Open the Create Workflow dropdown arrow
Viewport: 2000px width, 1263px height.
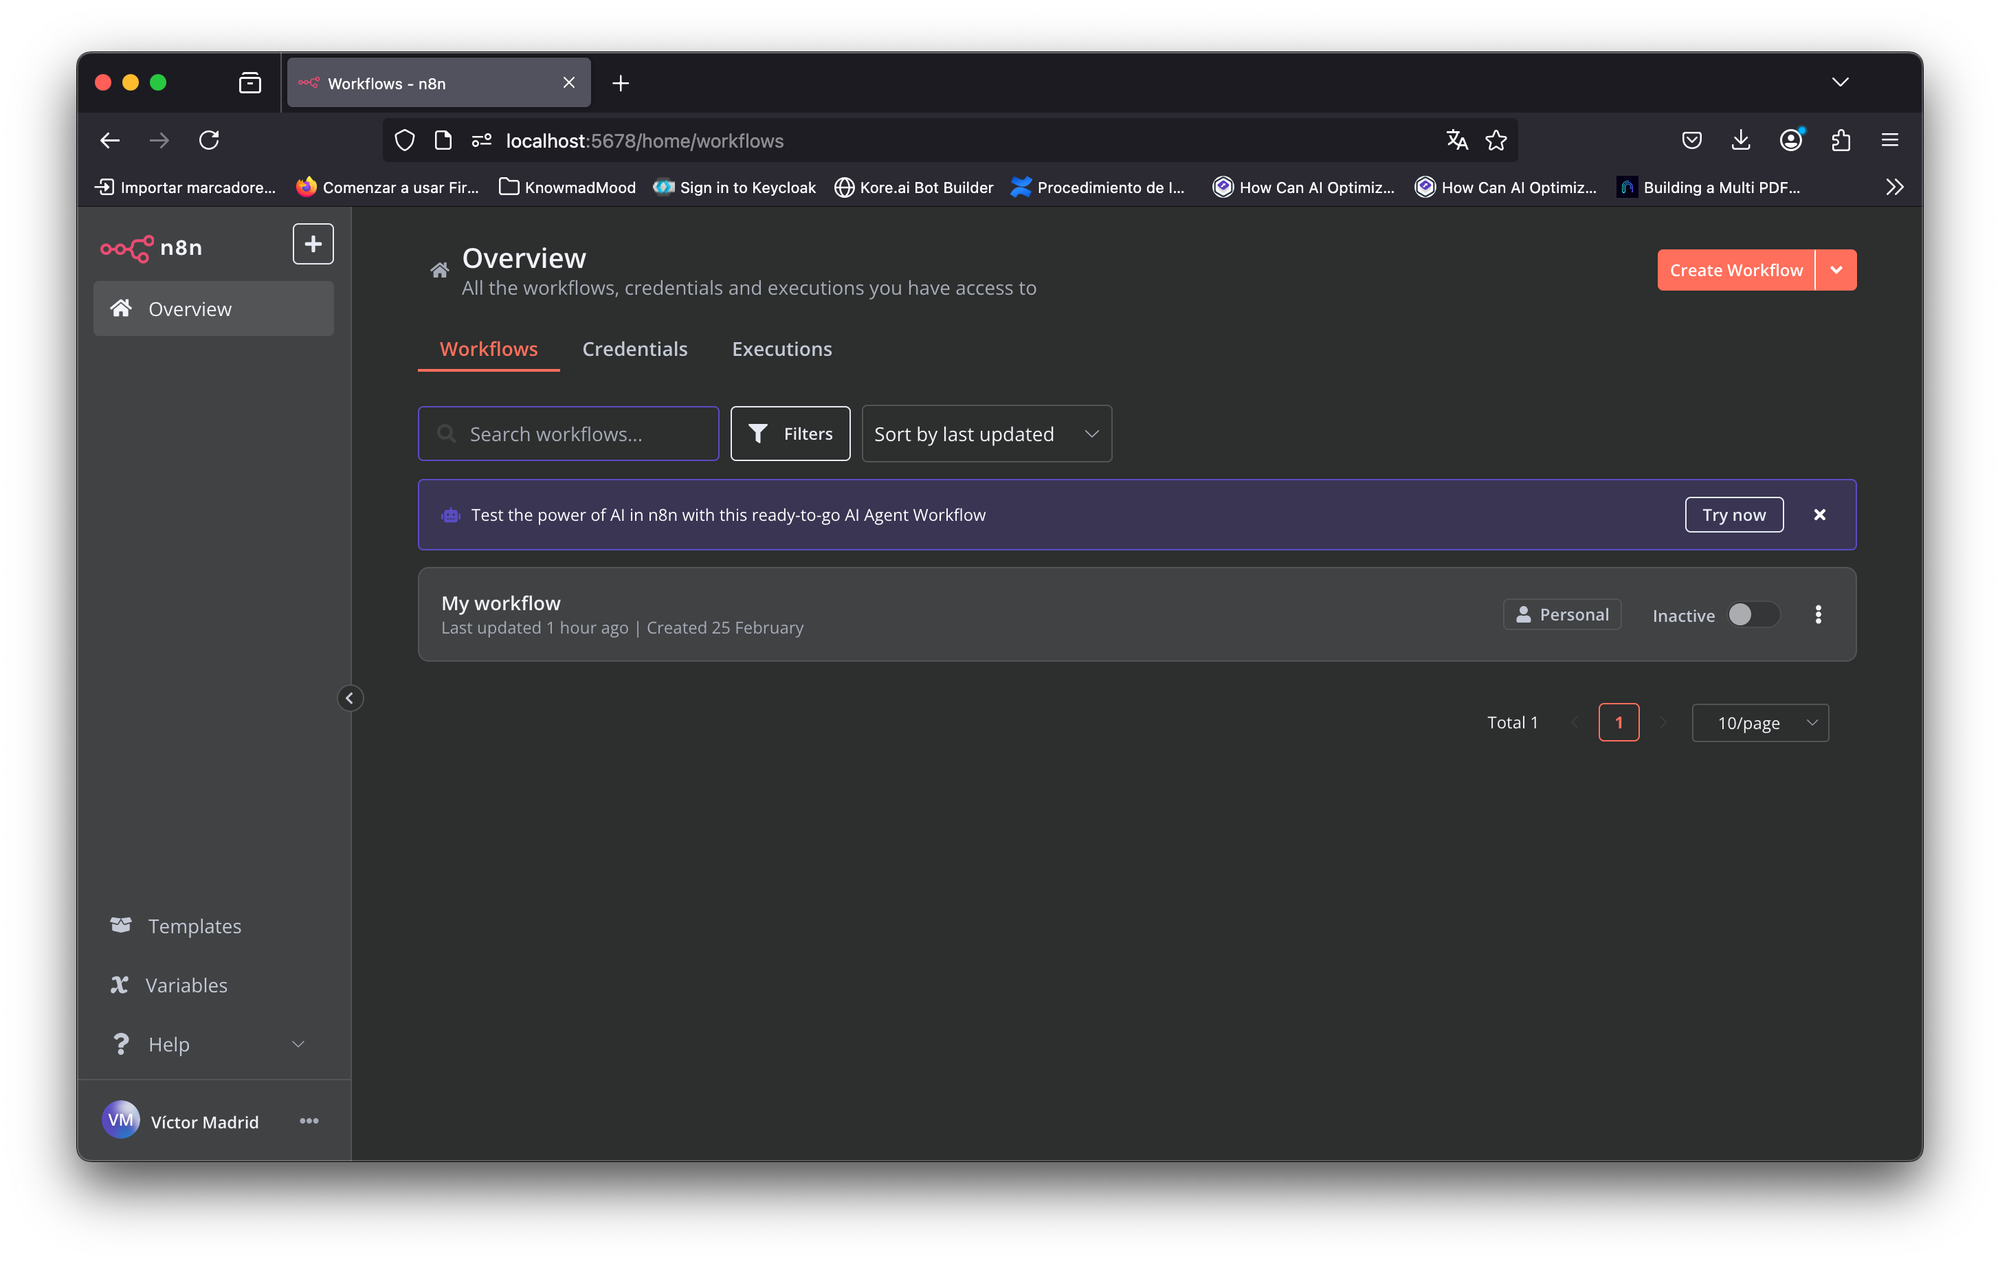pyautogui.click(x=1836, y=270)
